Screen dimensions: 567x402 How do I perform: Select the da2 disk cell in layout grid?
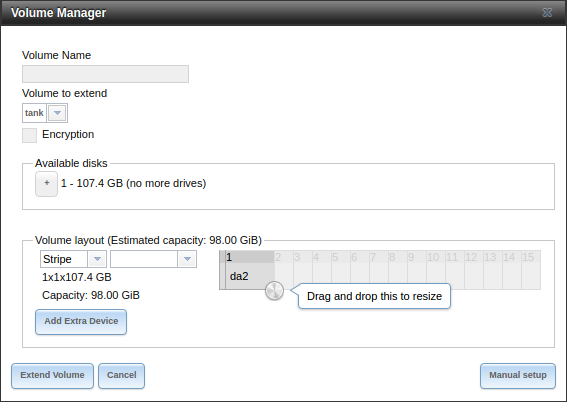click(x=250, y=276)
